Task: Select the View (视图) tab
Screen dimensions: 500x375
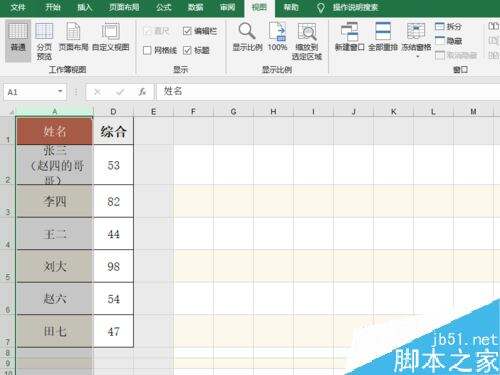Action: [x=259, y=7]
